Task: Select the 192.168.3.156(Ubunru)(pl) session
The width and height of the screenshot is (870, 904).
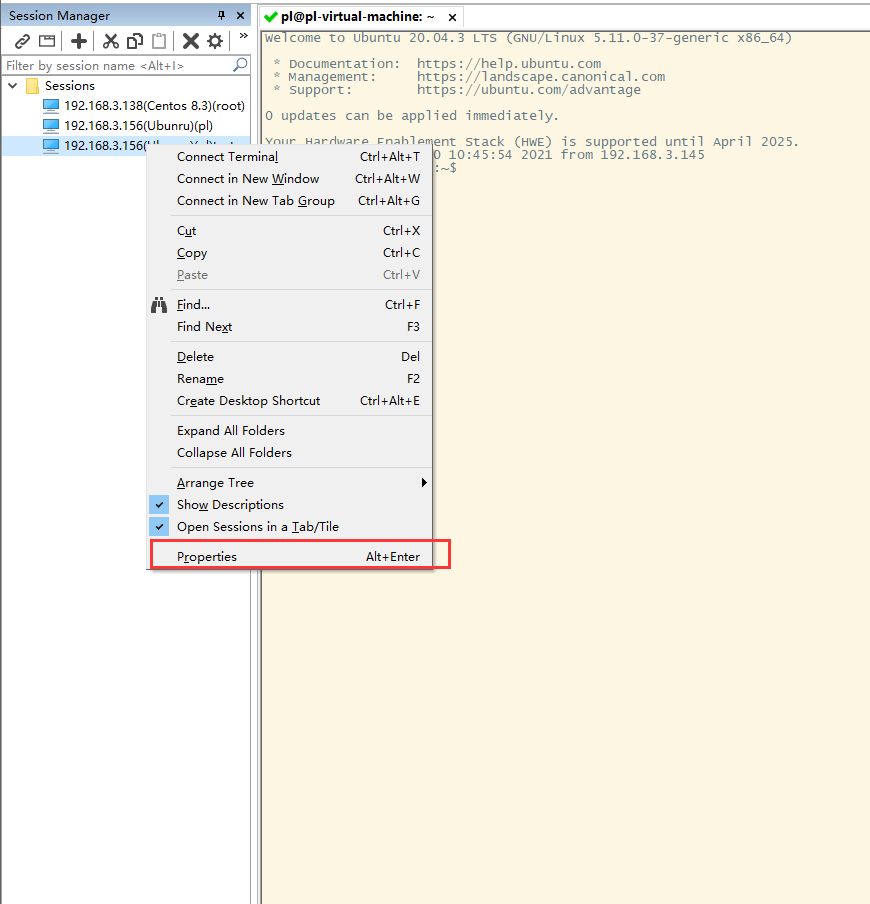Action: (x=138, y=126)
